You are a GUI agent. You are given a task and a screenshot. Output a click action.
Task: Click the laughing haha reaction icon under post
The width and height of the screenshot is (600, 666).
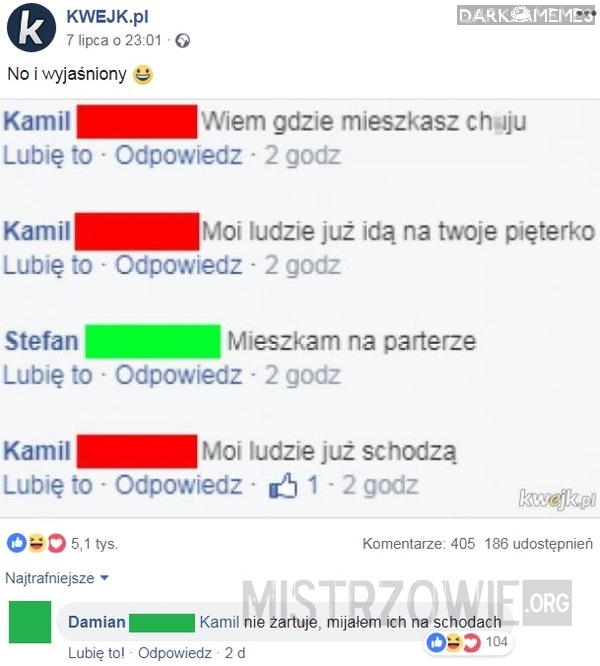[x=37, y=543]
